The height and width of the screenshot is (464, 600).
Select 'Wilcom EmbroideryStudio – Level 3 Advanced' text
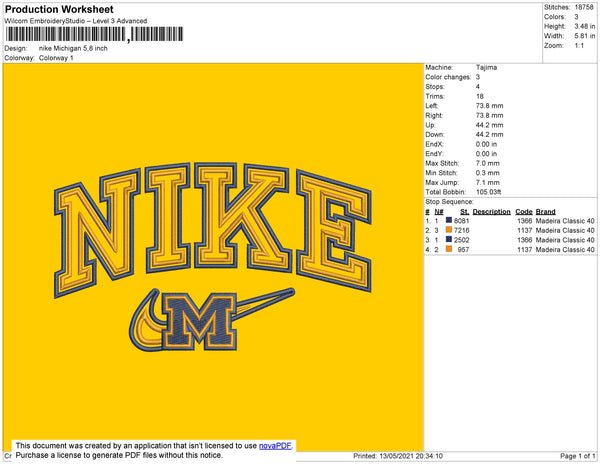tap(76, 21)
